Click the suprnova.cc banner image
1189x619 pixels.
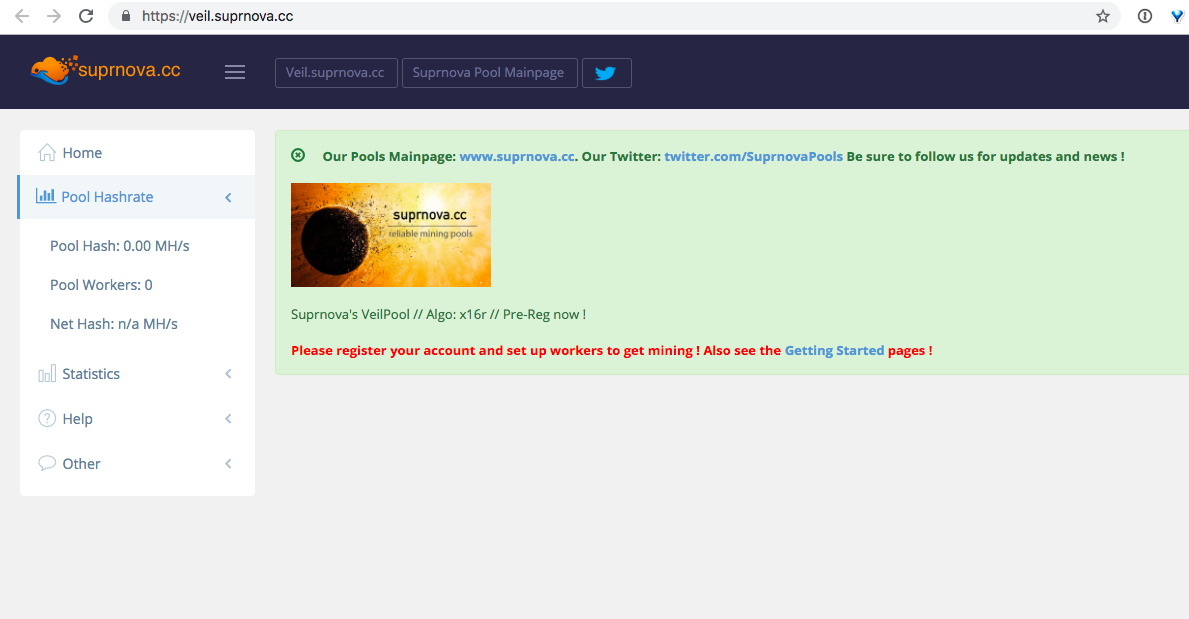click(391, 234)
